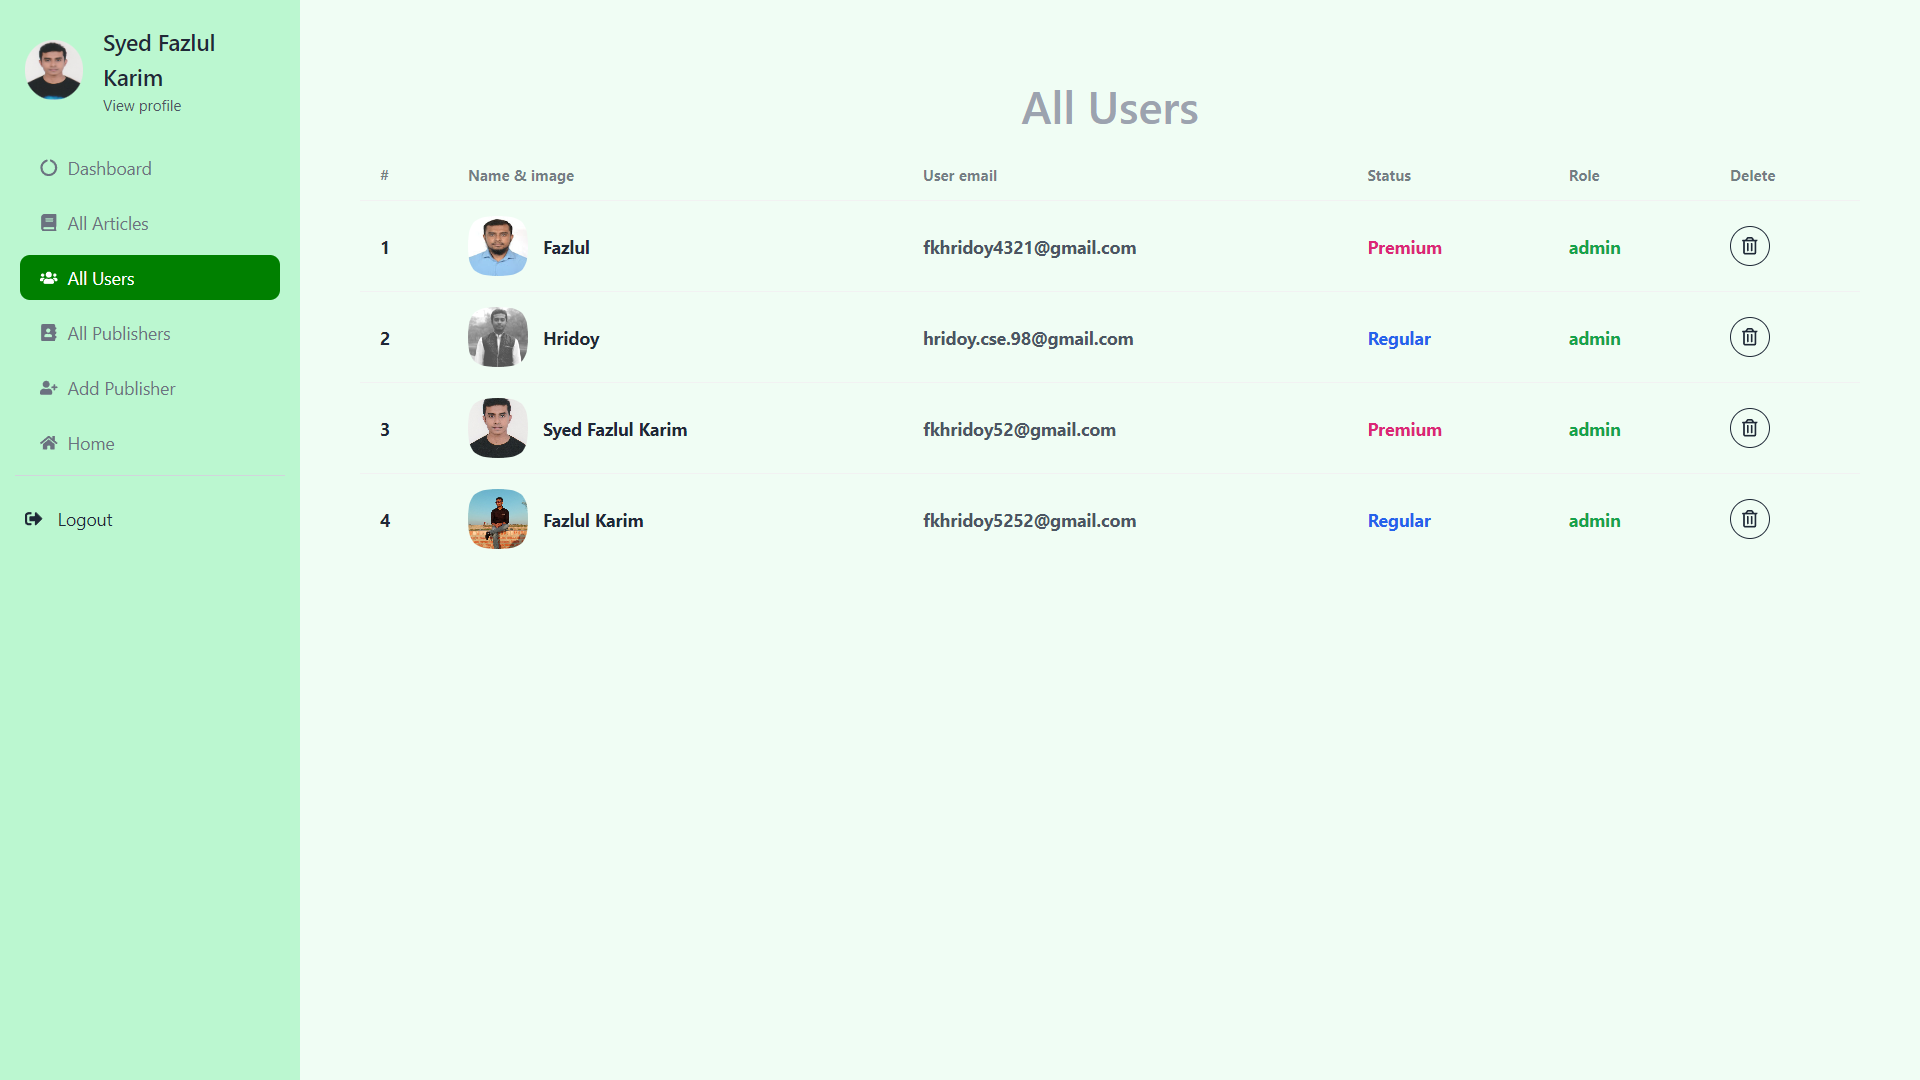Open the View profile link
The width and height of the screenshot is (1920, 1080).
142,106
